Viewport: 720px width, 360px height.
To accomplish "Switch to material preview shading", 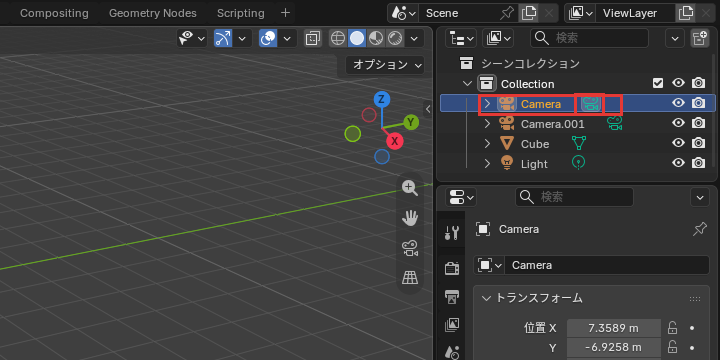I will click(376, 39).
